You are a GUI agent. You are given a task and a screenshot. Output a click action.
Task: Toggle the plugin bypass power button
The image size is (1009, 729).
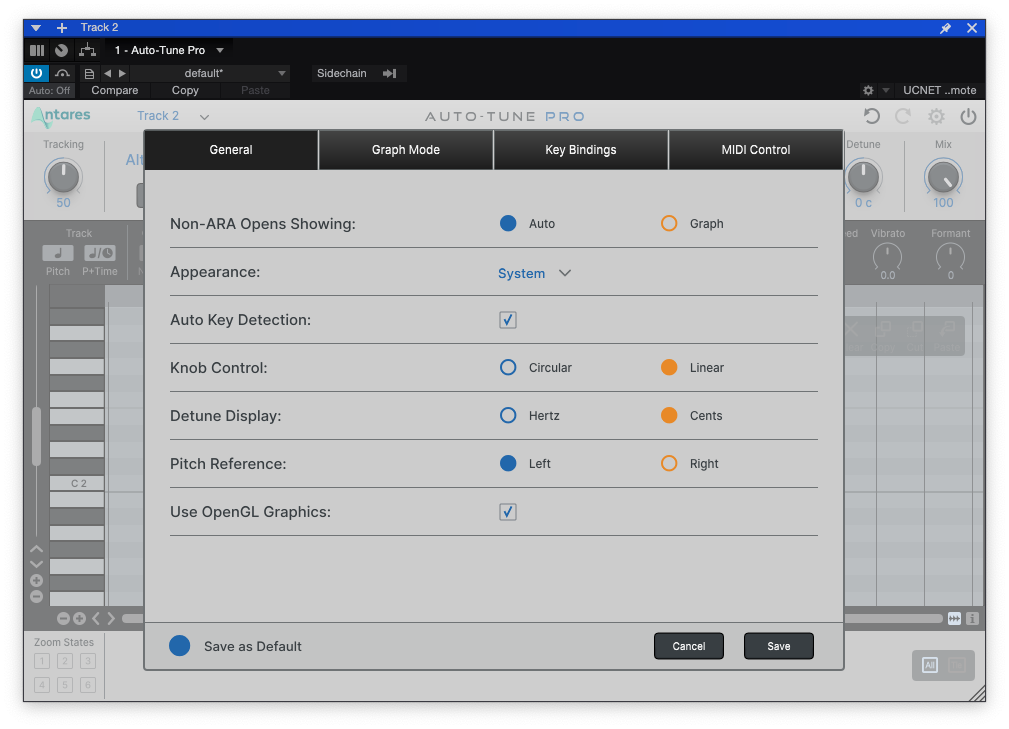coord(36,73)
